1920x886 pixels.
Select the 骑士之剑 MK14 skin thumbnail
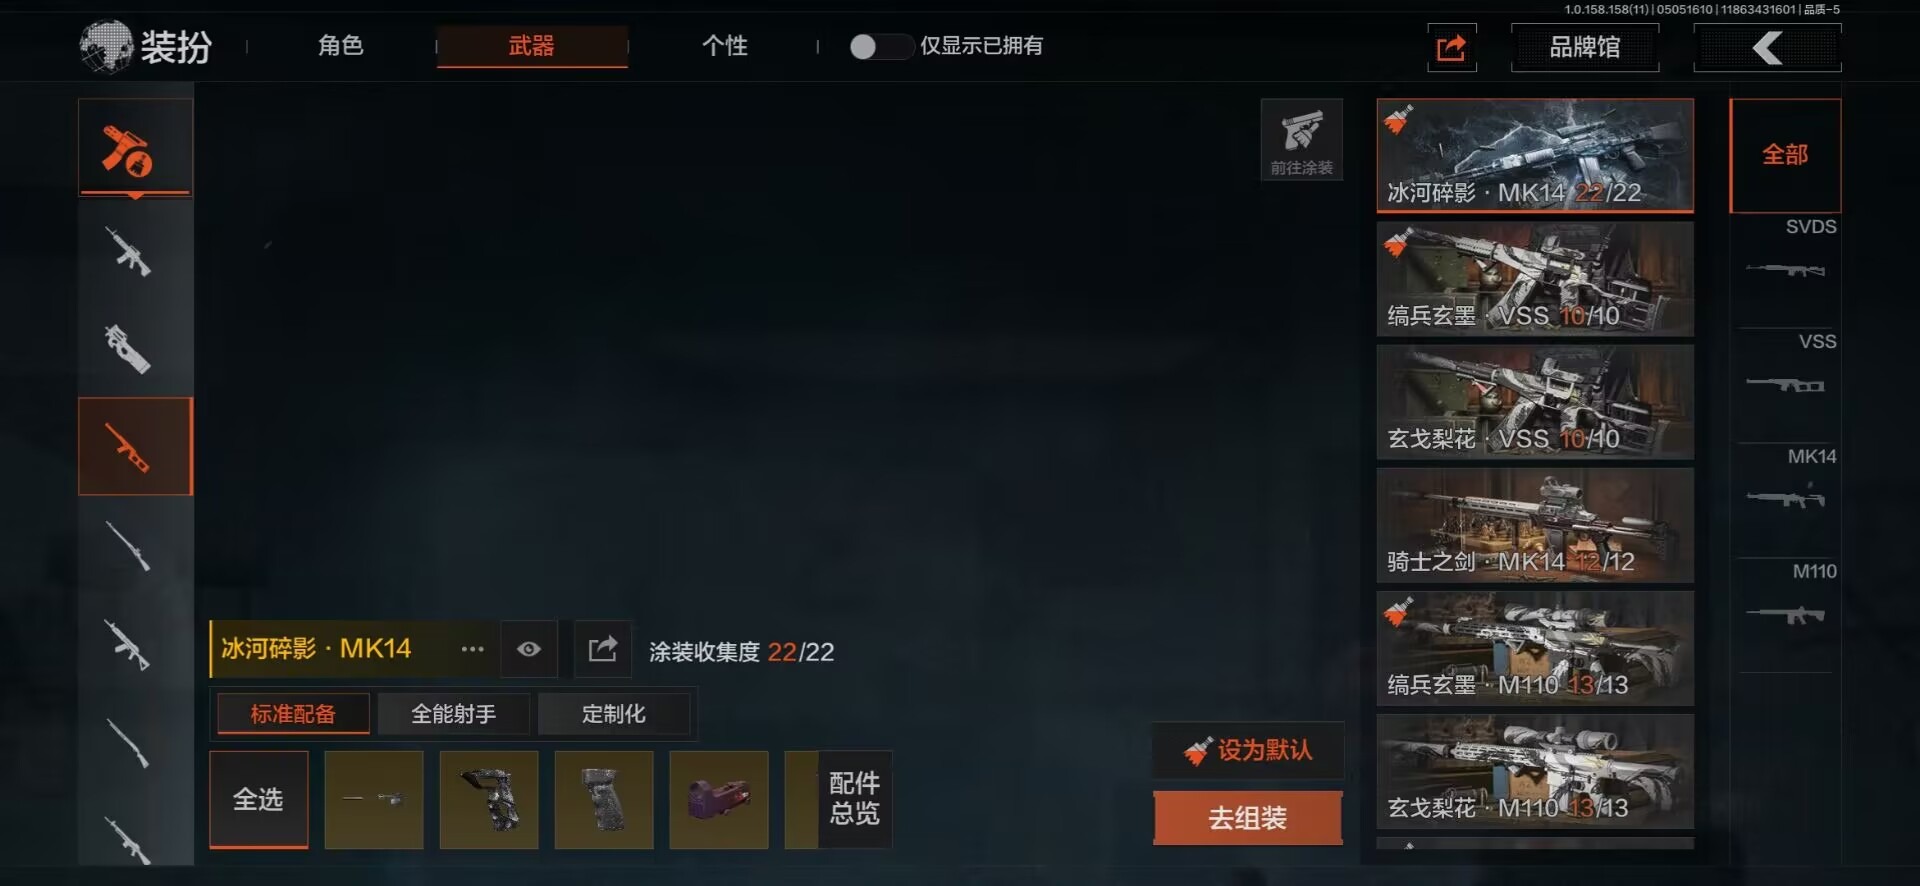1535,525
